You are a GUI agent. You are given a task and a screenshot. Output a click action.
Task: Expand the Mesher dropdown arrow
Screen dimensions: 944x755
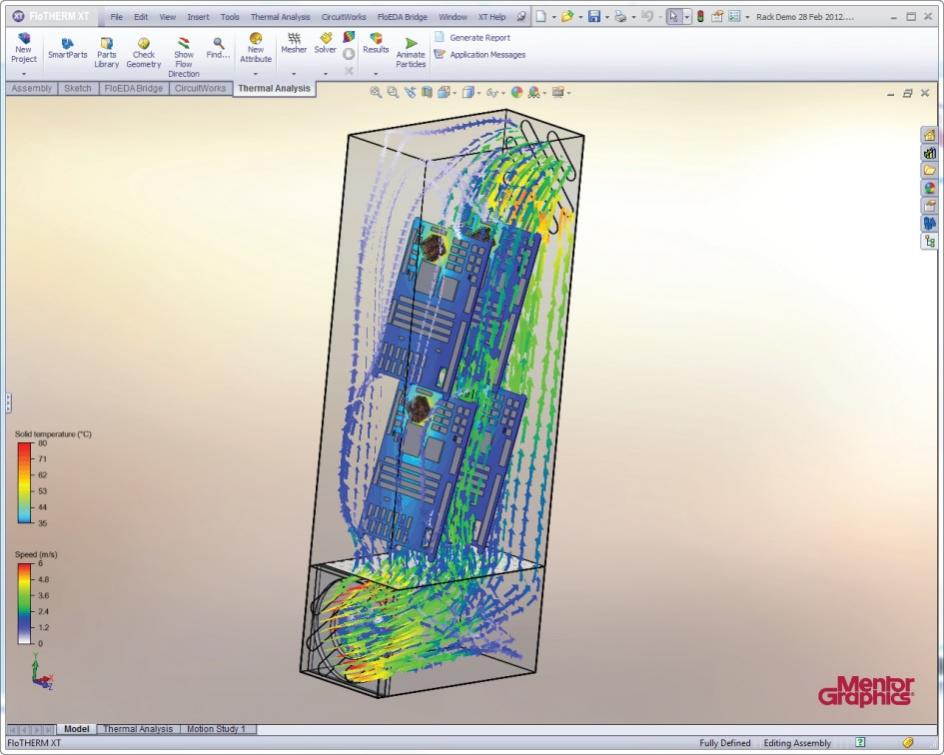click(294, 74)
